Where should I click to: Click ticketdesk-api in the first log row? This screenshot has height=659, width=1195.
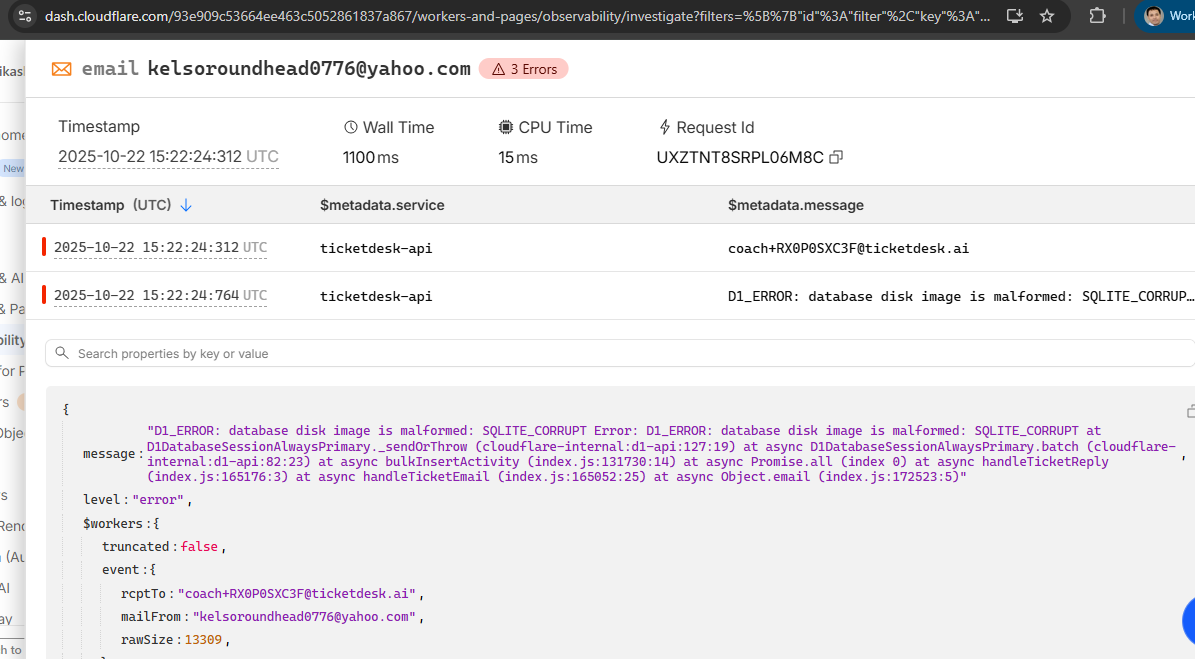376,248
